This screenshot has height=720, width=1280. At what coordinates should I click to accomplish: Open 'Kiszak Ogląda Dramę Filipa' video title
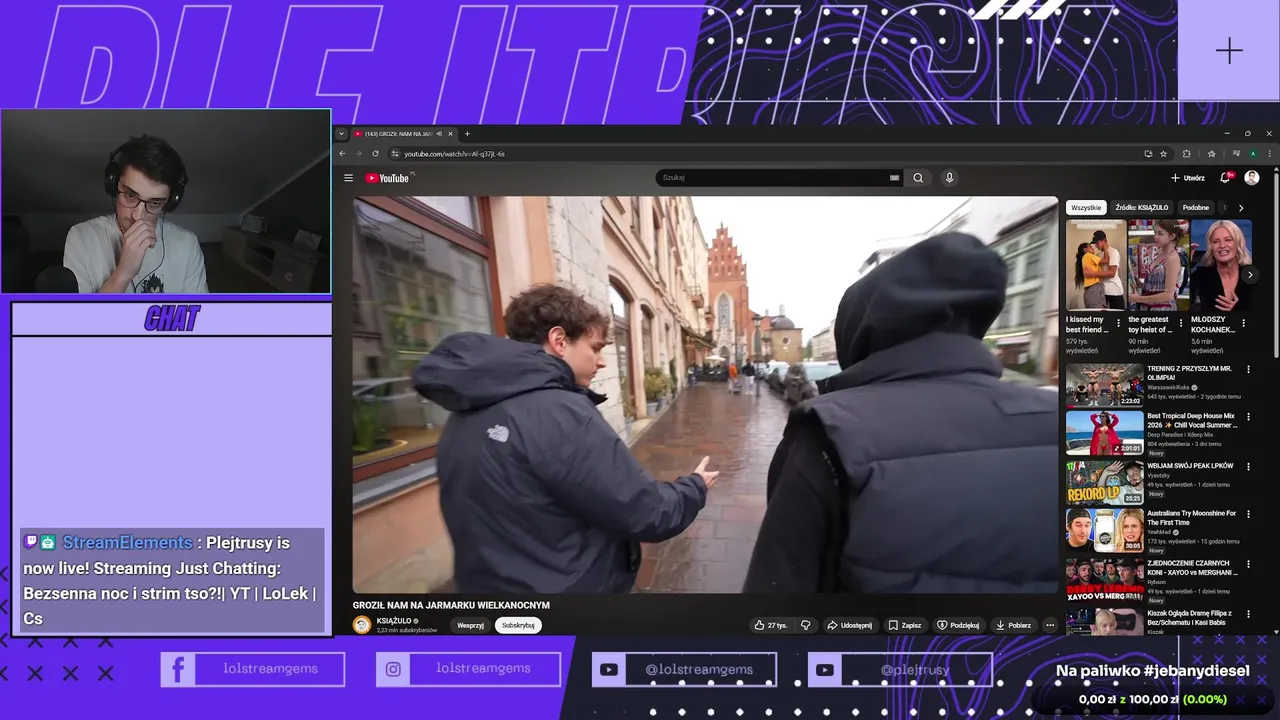pyautogui.click(x=1190, y=617)
